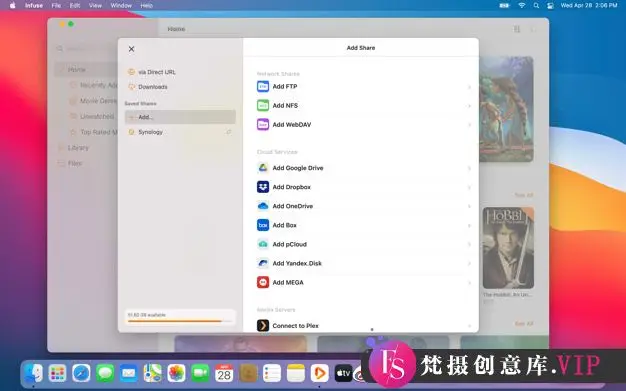The height and width of the screenshot is (391, 626).
Task: Open the animated movie poster thumbnail
Action: pyautogui.click(x=506, y=109)
